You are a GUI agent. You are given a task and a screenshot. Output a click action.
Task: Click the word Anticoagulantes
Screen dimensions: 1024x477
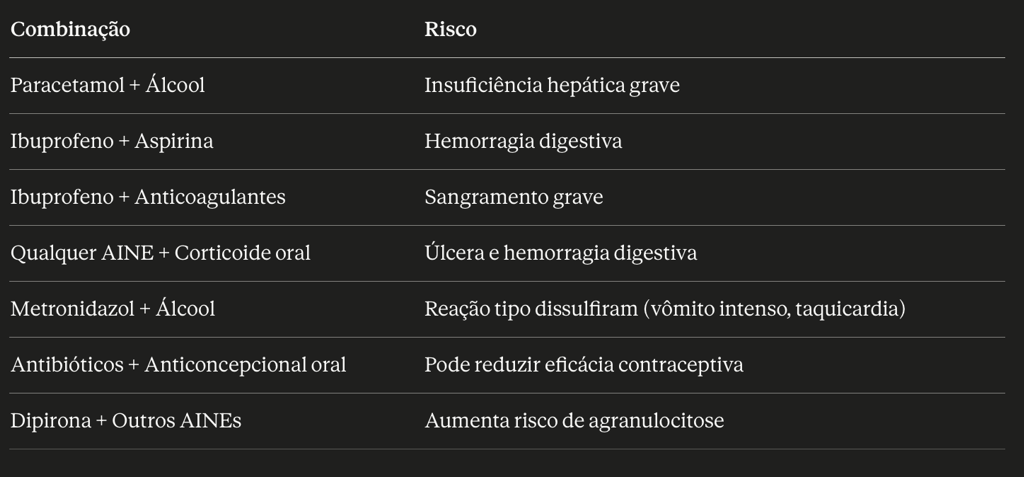click(210, 197)
